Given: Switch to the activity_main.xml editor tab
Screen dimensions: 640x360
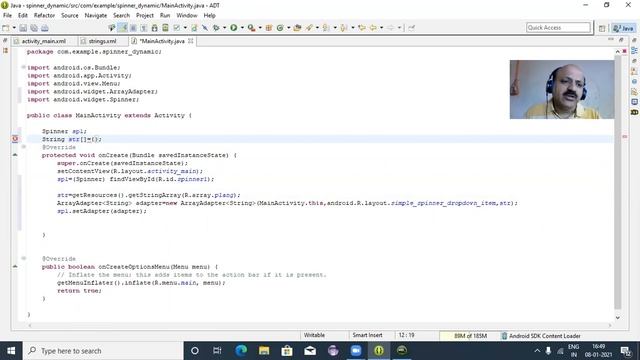Looking at the screenshot, I should 43,41.
